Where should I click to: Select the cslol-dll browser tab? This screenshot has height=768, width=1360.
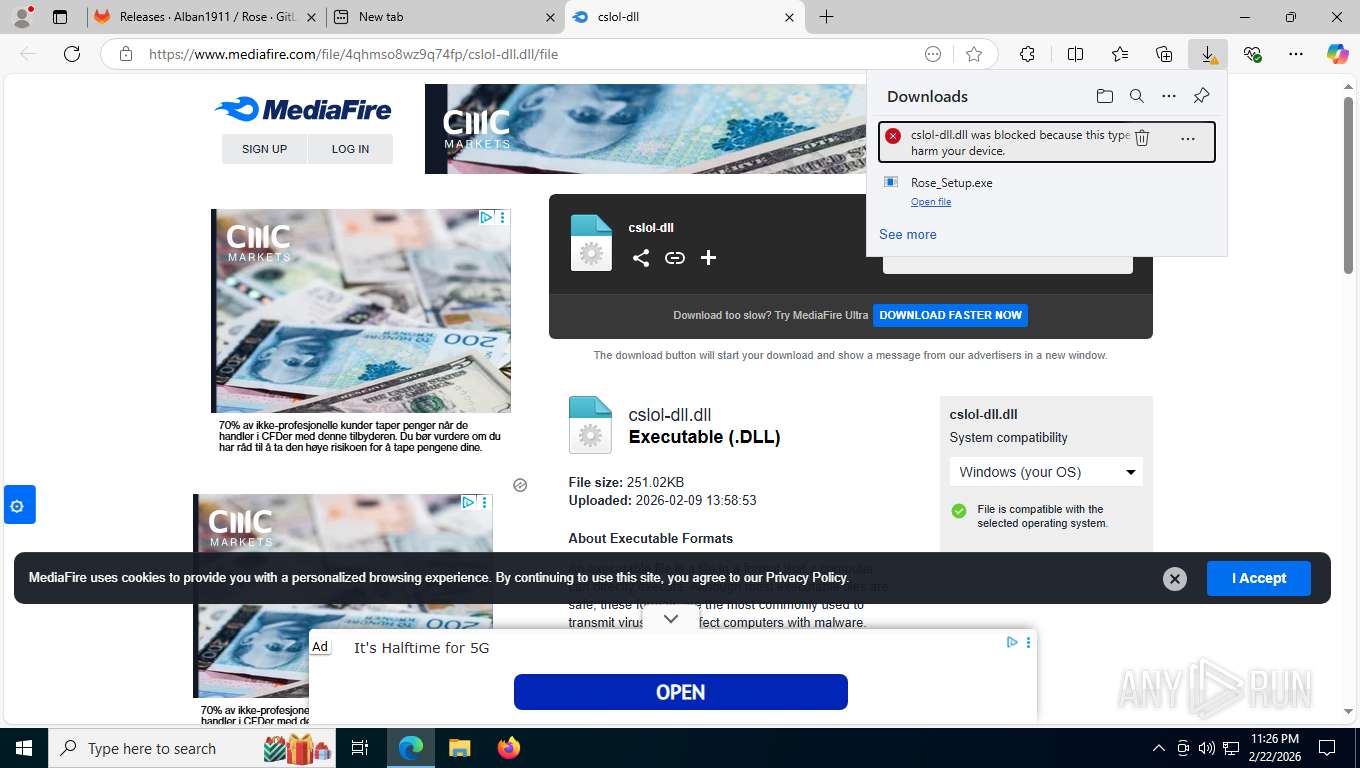[684, 17]
